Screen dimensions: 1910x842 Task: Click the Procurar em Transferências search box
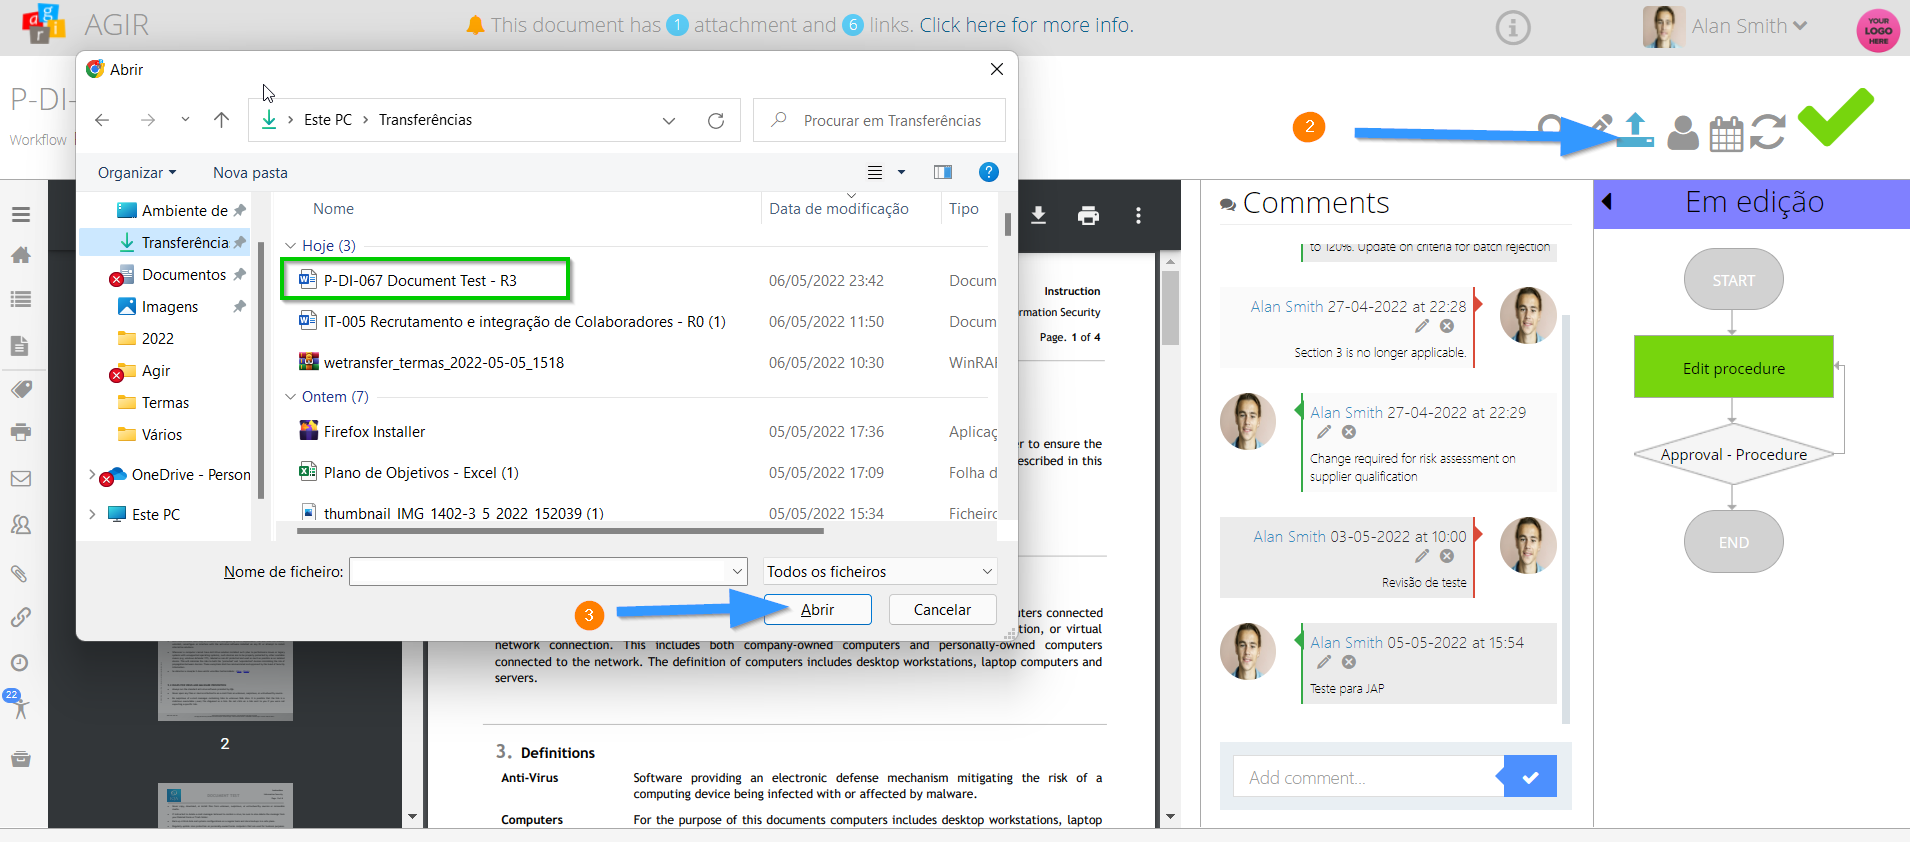coord(879,120)
